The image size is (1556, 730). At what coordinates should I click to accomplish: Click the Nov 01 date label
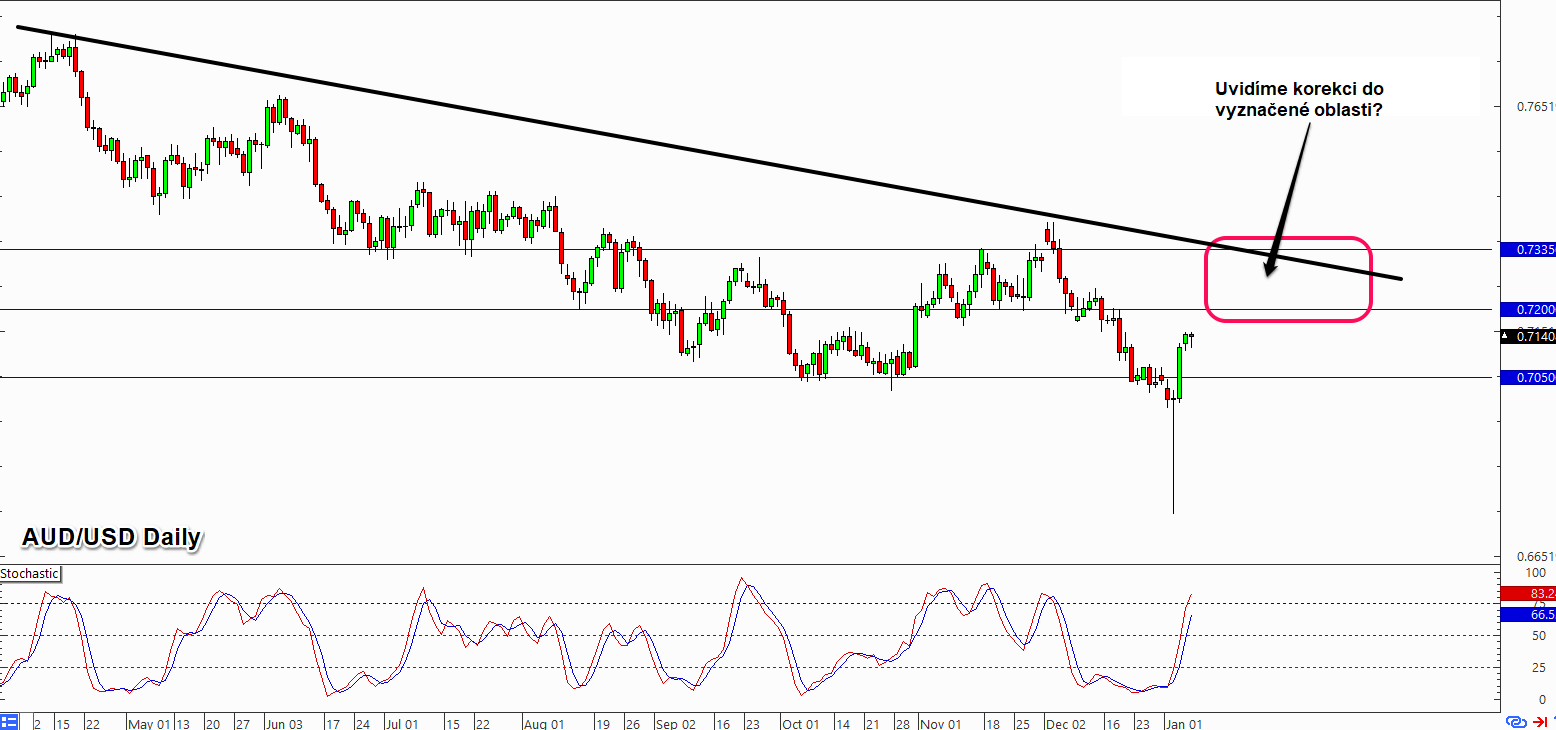coord(940,723)
